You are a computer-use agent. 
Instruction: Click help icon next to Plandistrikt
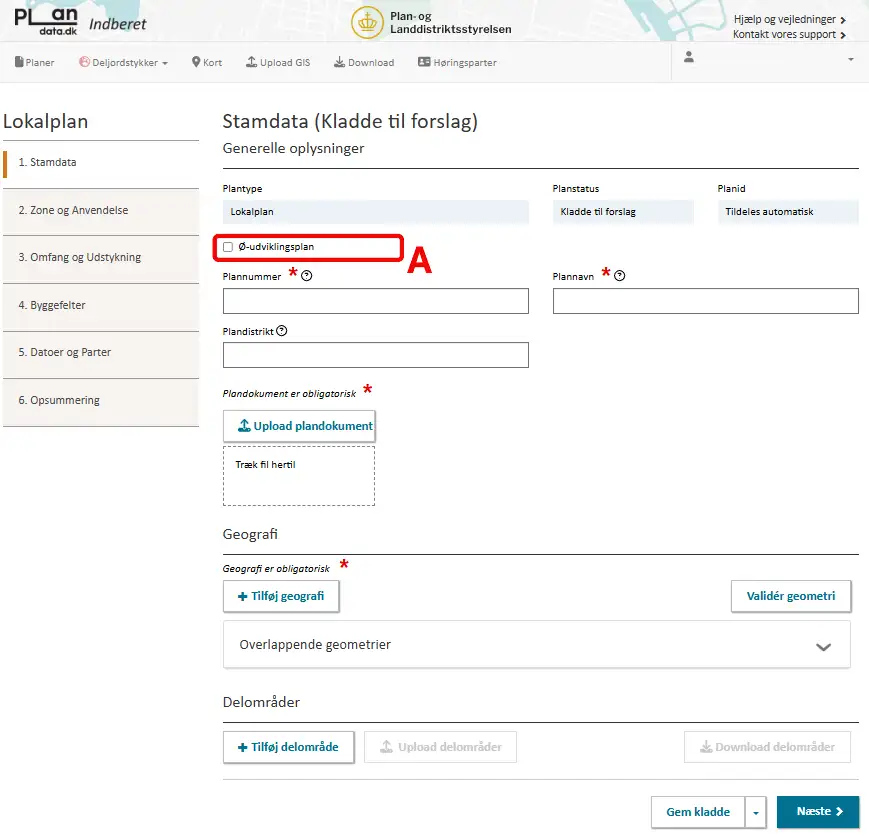click(282, 331)
